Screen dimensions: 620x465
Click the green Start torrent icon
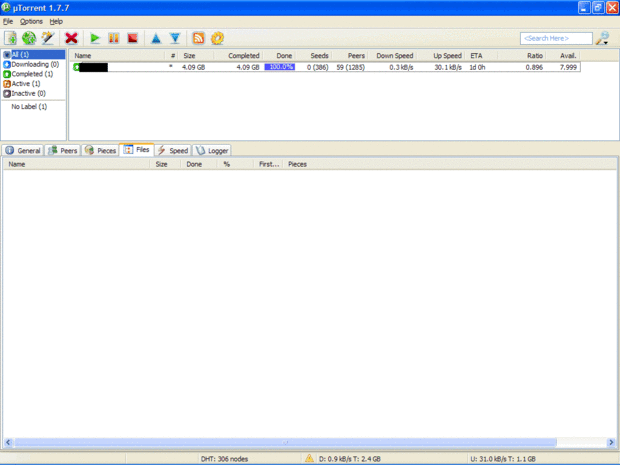[x=95, y=38]
